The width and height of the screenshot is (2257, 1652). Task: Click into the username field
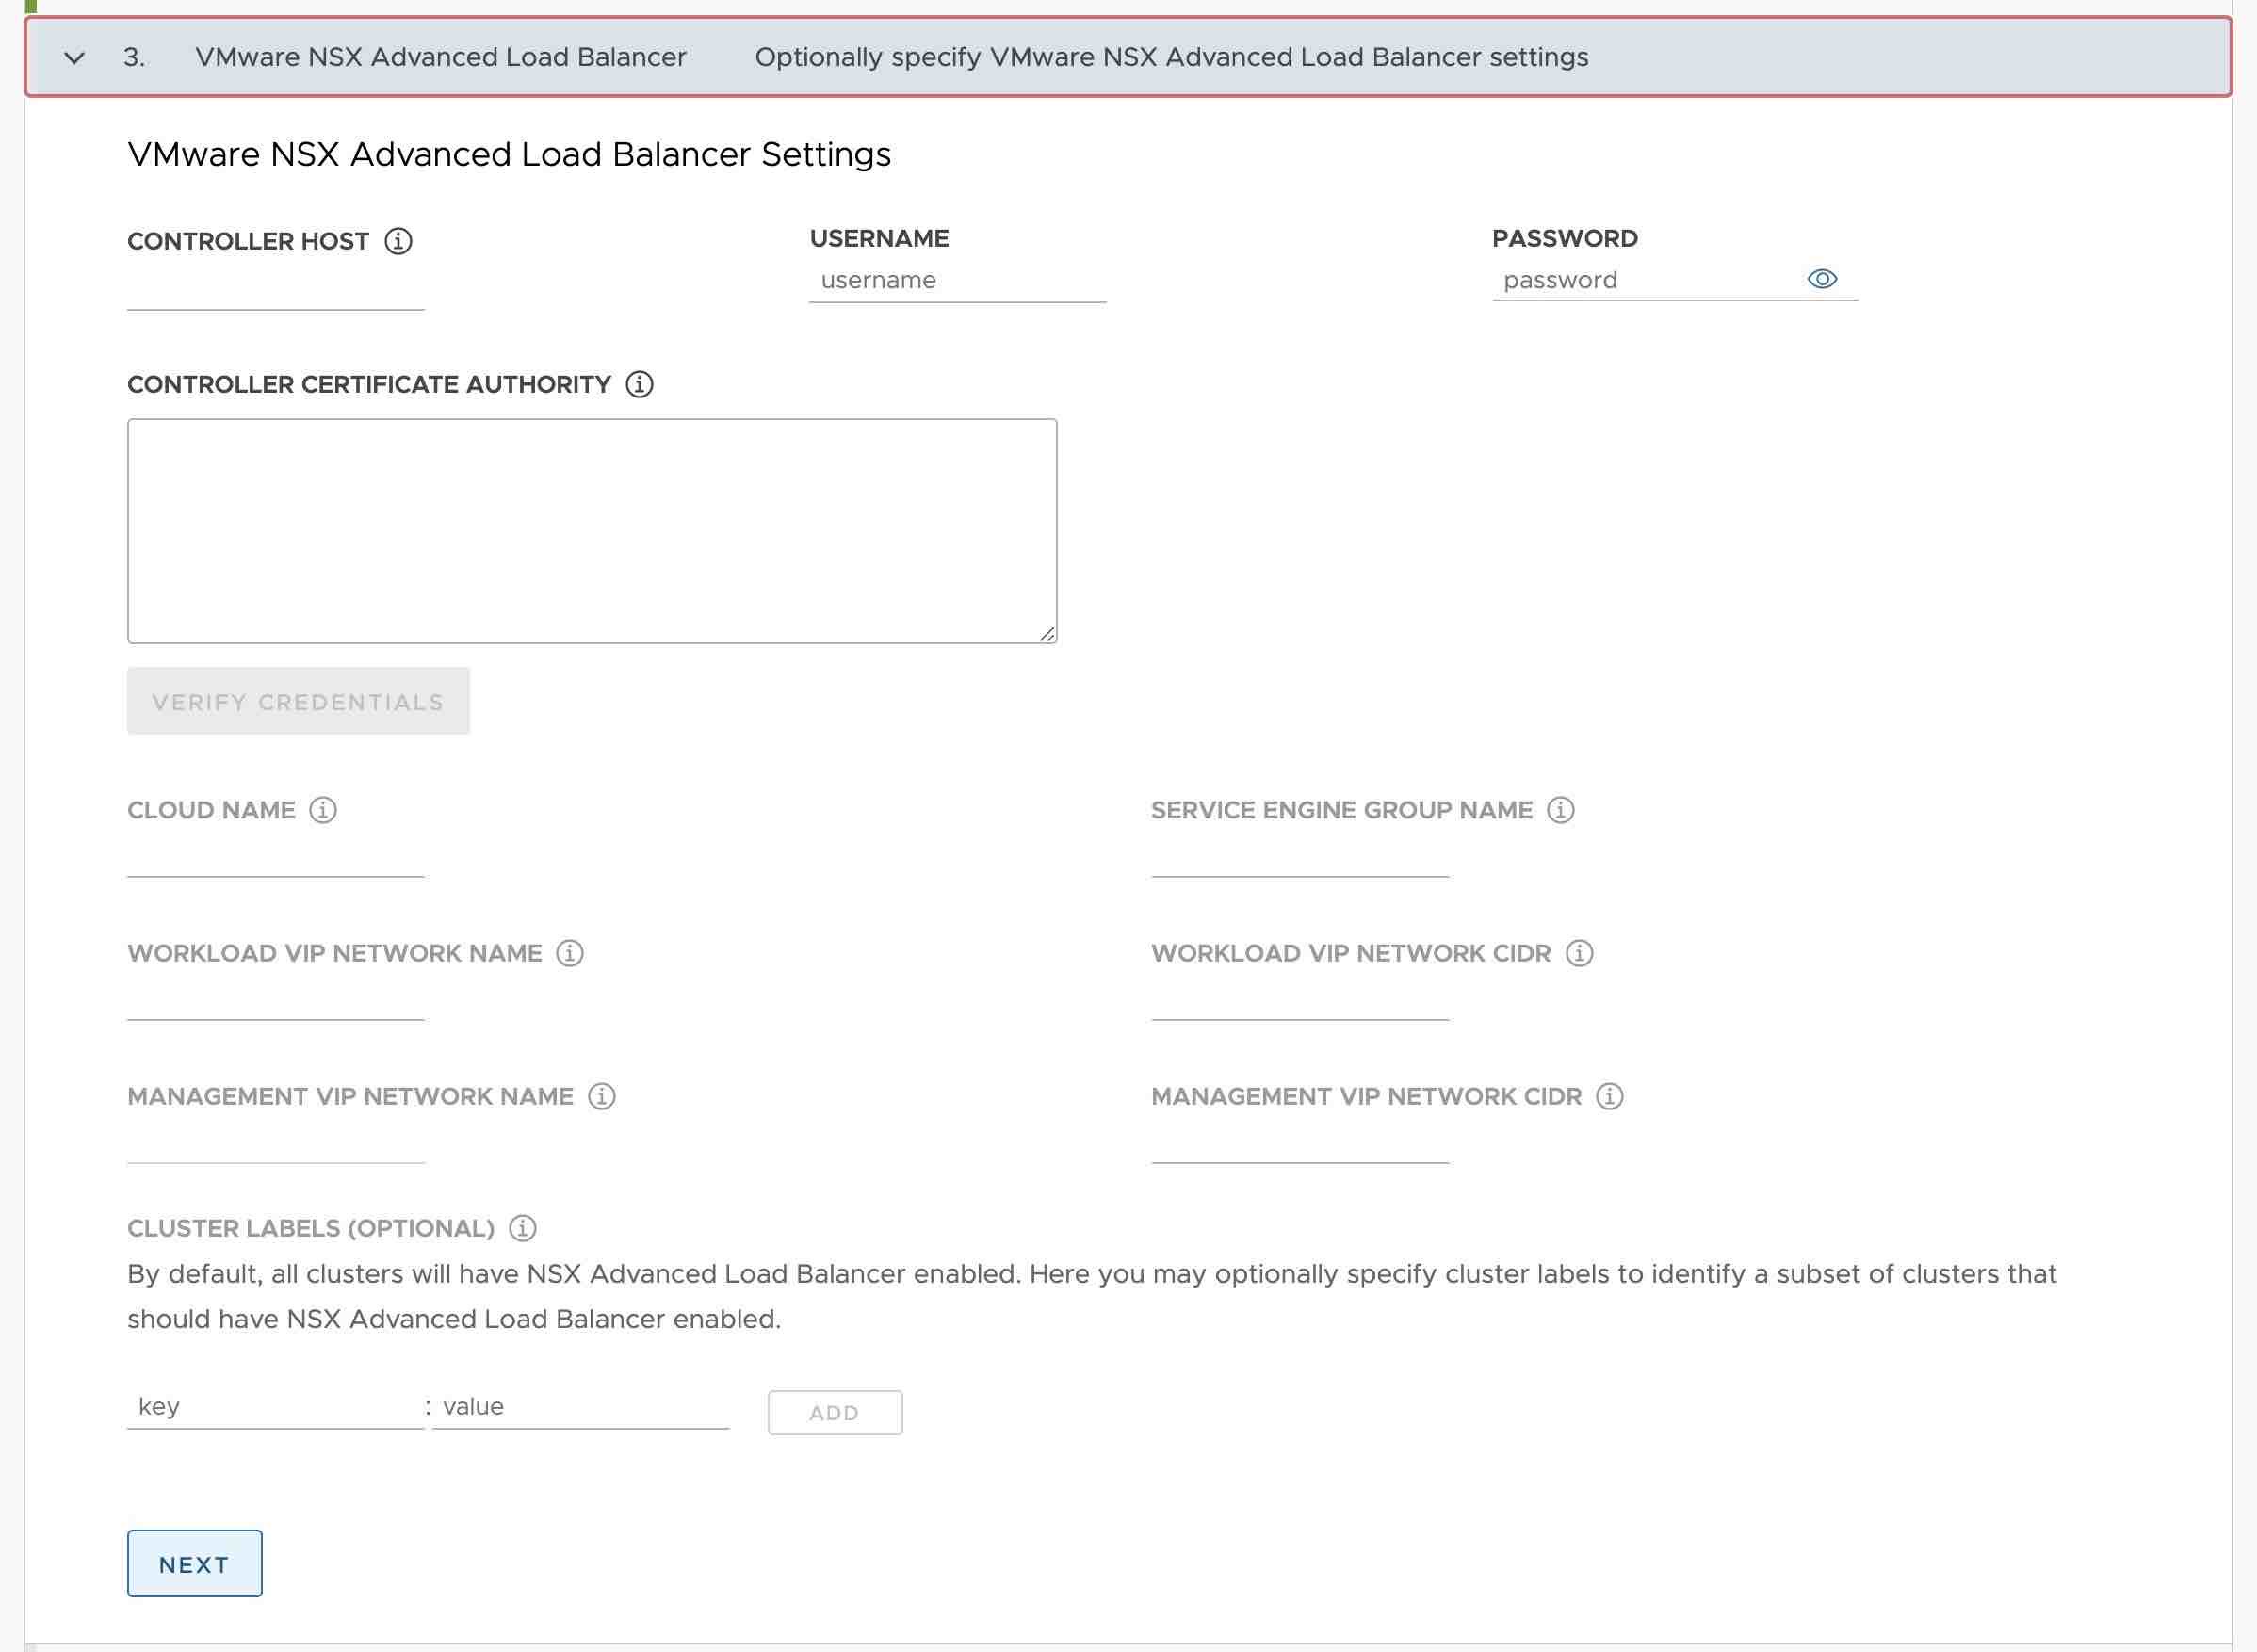[957, 281]
